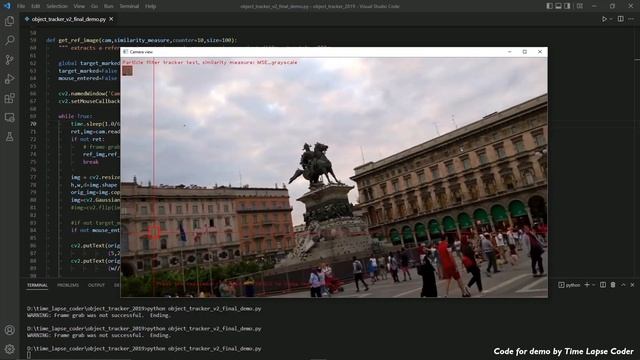Switch to the PROBLEMS panel tab
The height and width of the screenshot is (360, 640).
click(x=68, y=285)
